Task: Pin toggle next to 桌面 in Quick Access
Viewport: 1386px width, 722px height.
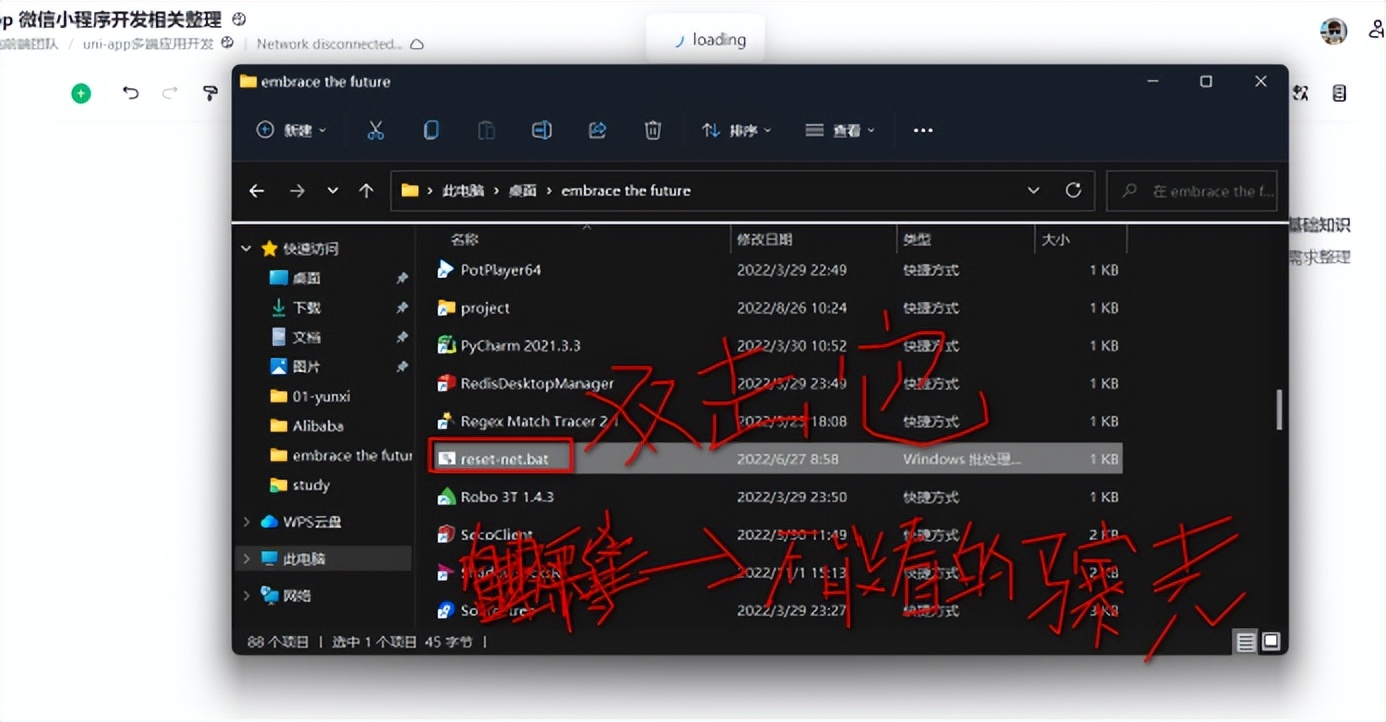Action: 402,278
